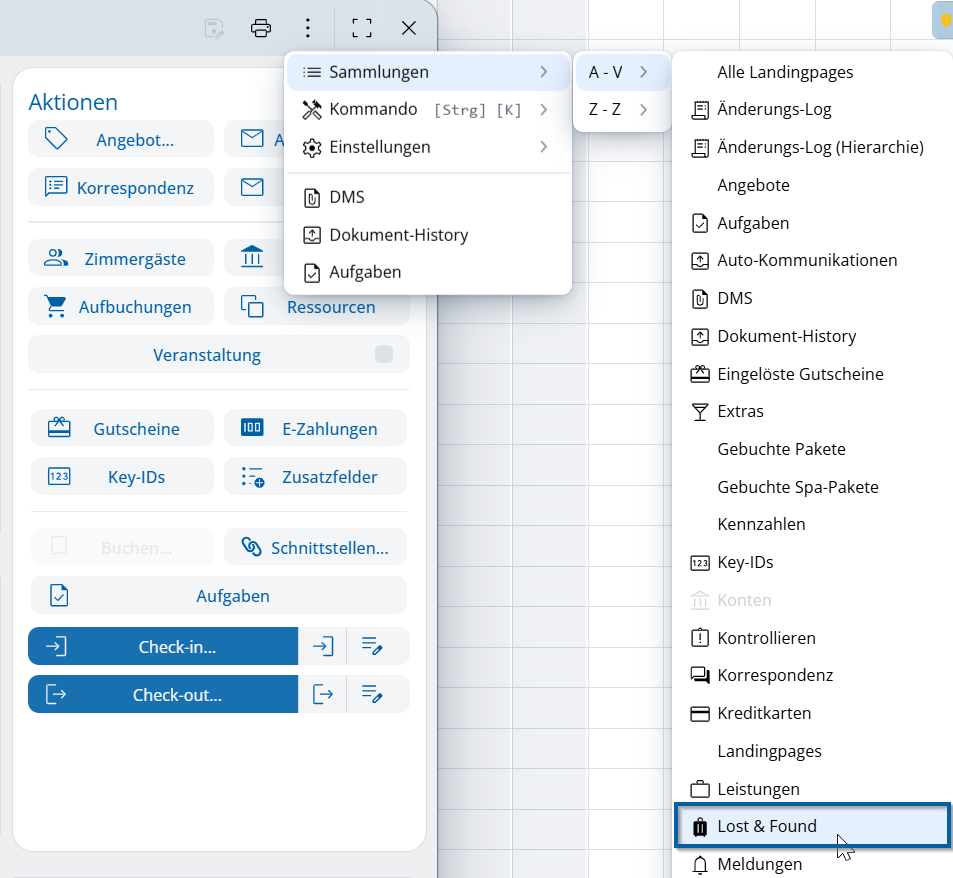Click the printer icon in top toolbar
This screenshot has height=878, width=953.
point(261,28)
